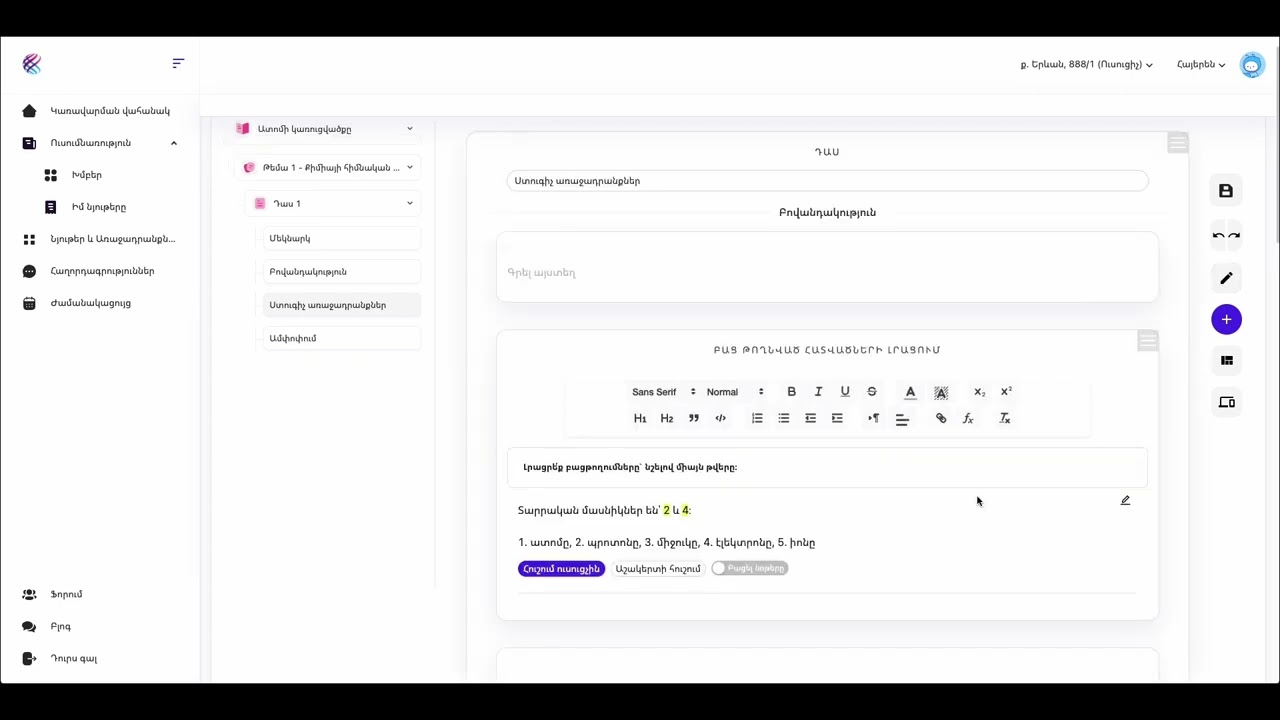This screenshot has width=1280, height=720.
Task: Insert superscript text
Action: click(x=1006, y=392)
